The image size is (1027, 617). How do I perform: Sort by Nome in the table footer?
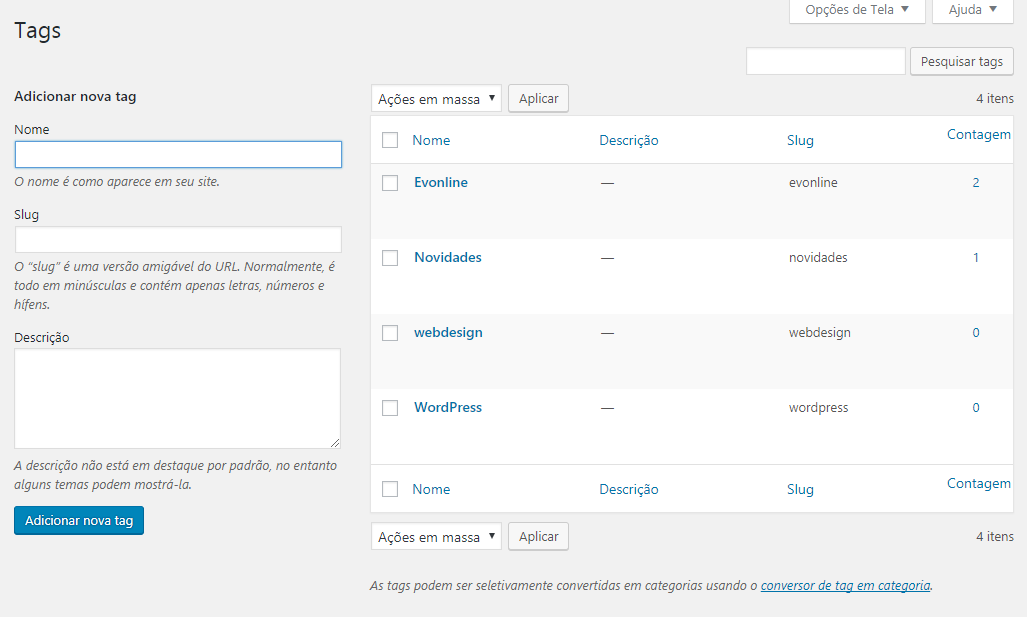[431, 489]
